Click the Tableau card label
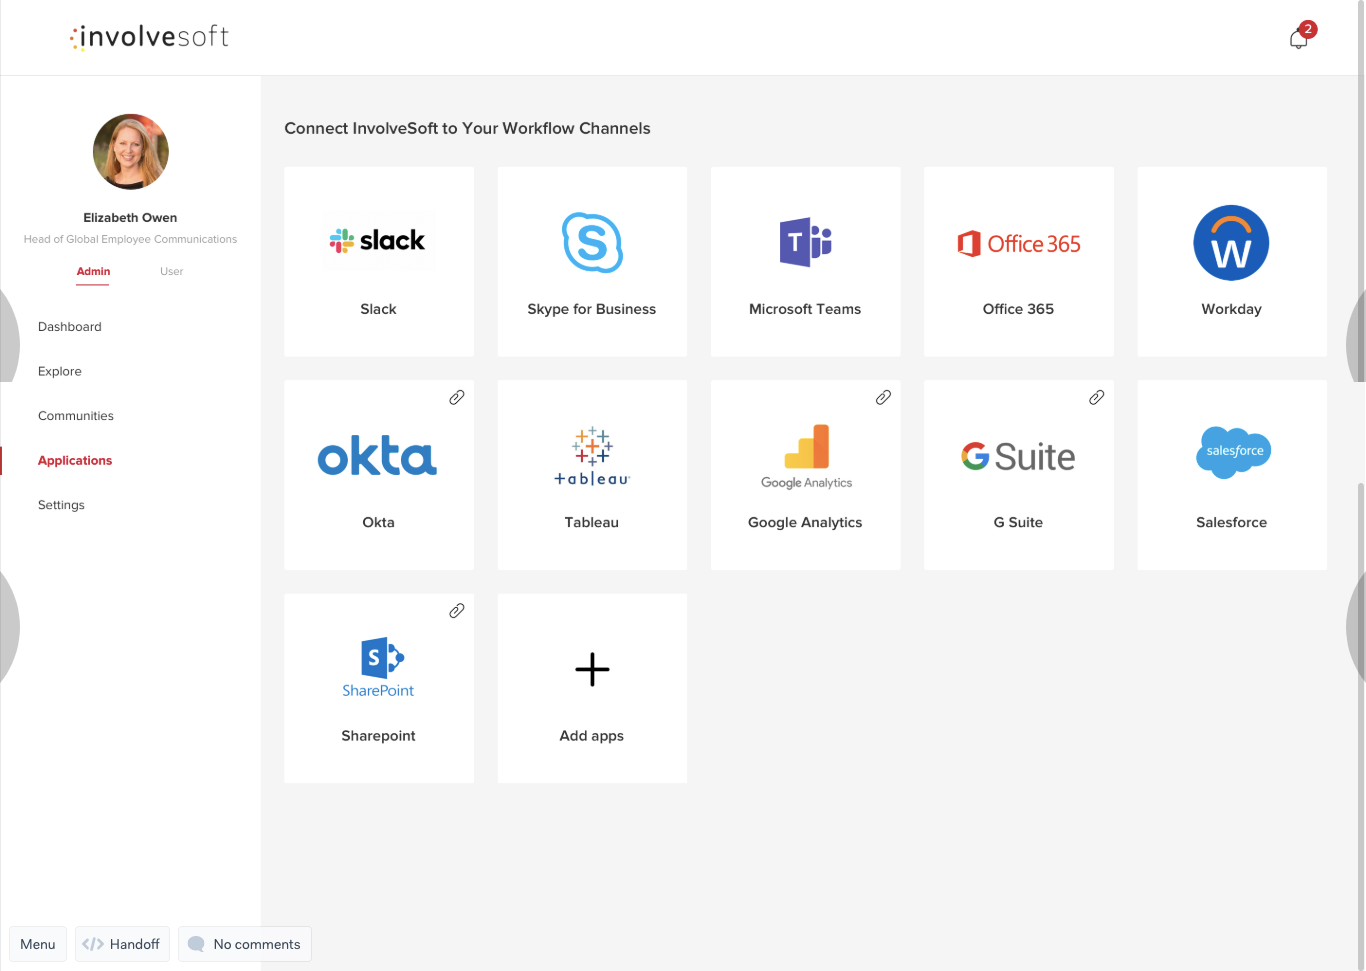The height and width of the screenshot is (971, 1366). tap(592, 522)
